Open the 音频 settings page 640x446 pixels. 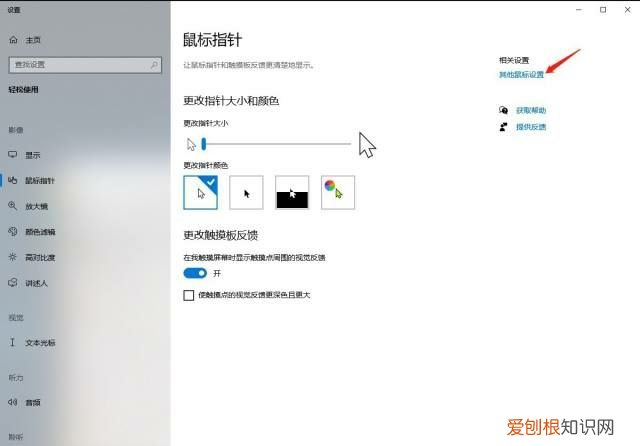point(33,402)
